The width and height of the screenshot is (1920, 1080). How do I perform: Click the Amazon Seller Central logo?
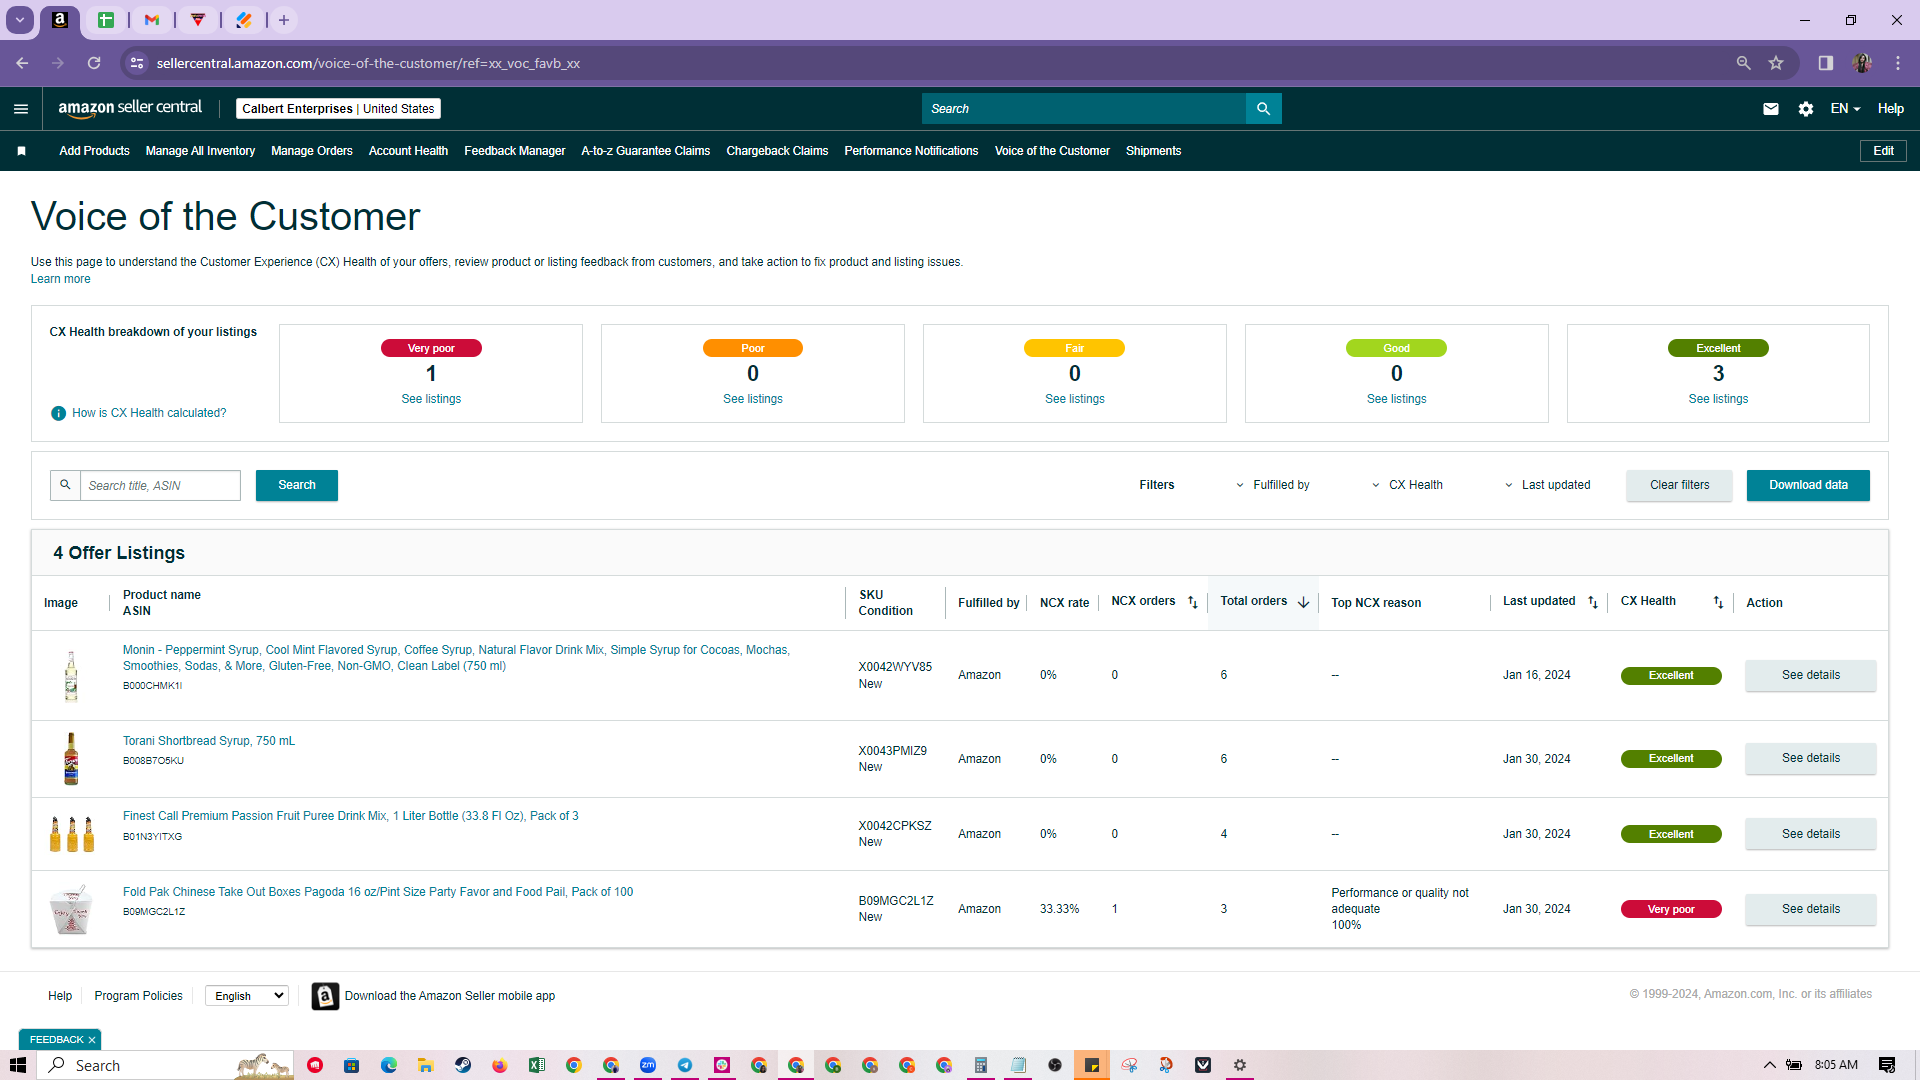pyautogui.click(x=130, y=108)
